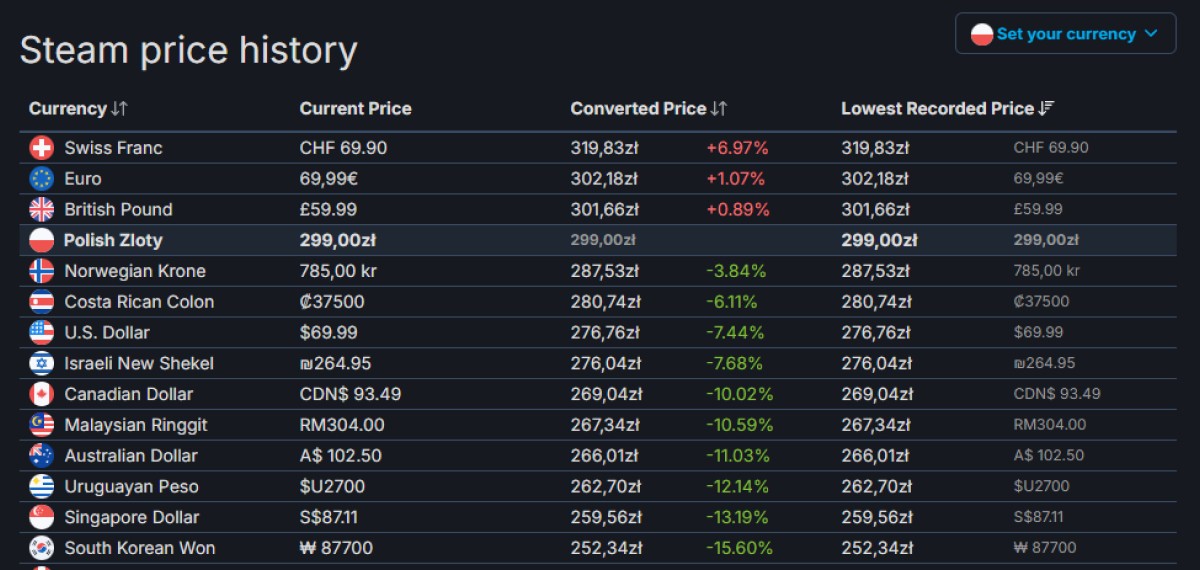Click the ₡37500 current price
The width and height of the screenshot is (1200, 570).
pos(332,302)
